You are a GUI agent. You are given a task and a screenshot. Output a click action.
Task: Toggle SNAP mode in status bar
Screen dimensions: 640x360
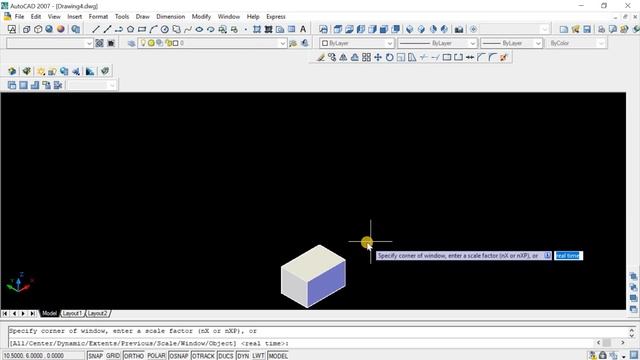pos(95,356)
